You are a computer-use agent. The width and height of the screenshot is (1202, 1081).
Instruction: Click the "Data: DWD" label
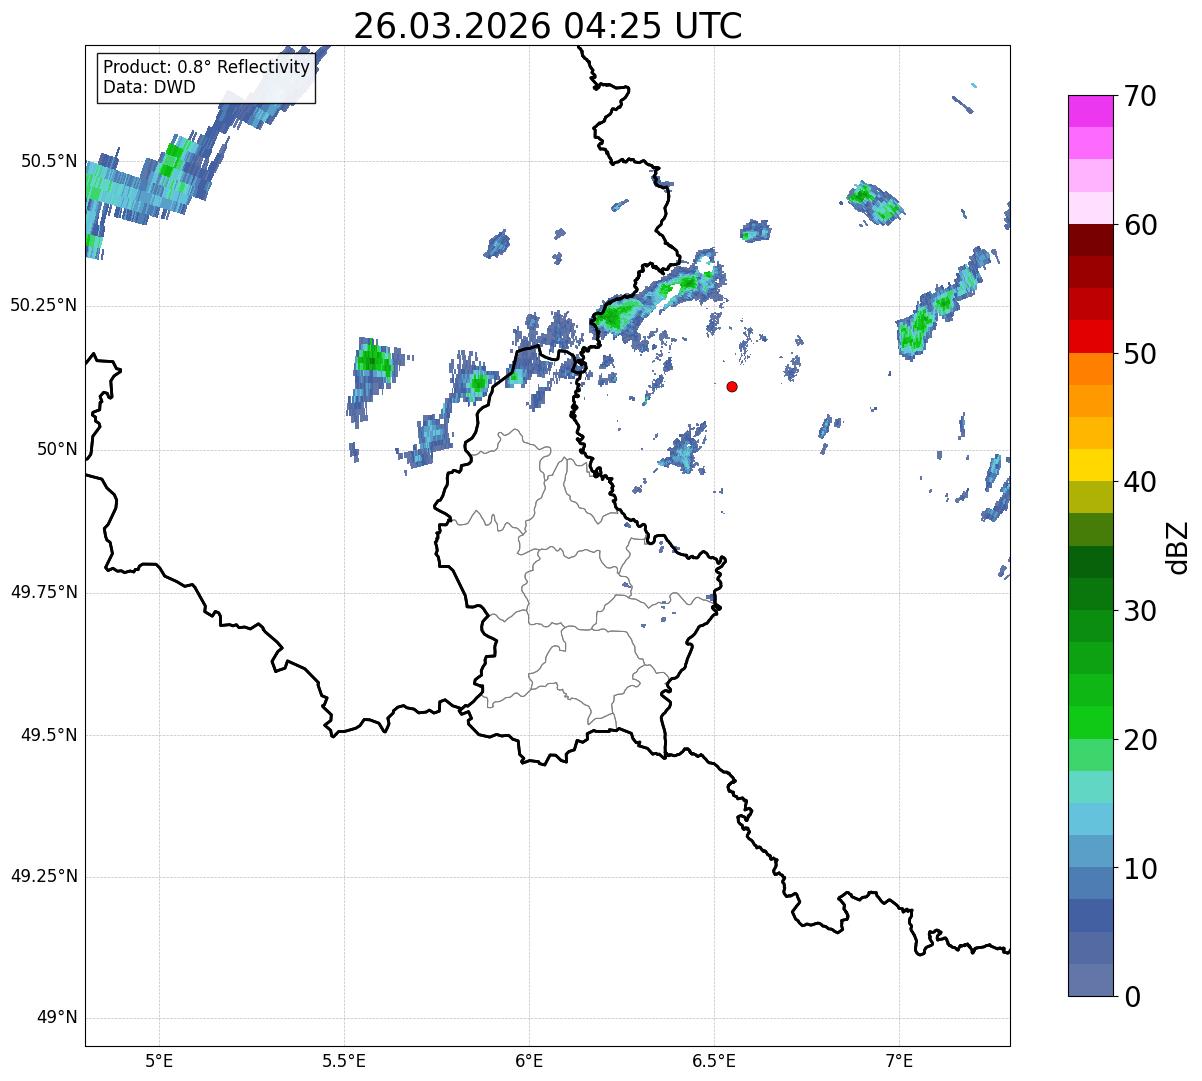tap(149, 87)
